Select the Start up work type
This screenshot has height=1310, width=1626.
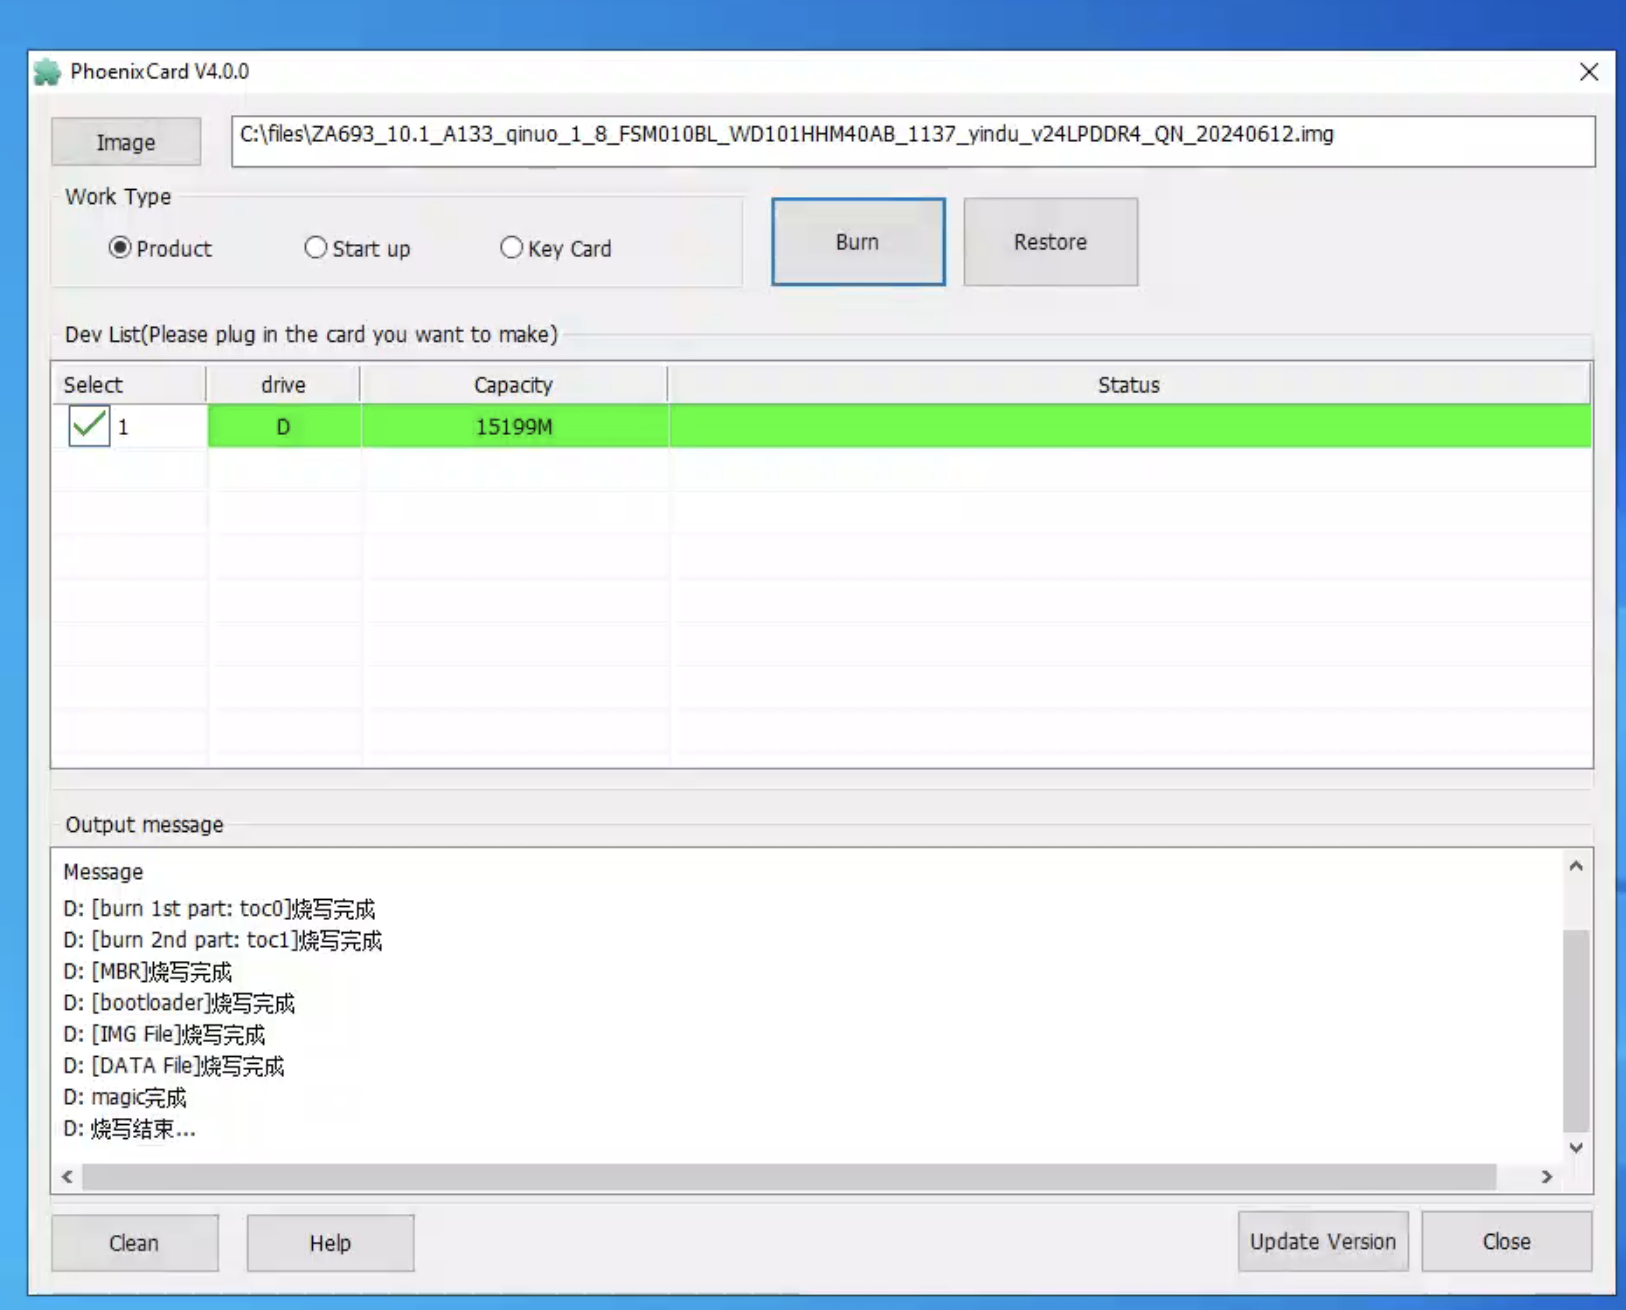click(316, 248)
